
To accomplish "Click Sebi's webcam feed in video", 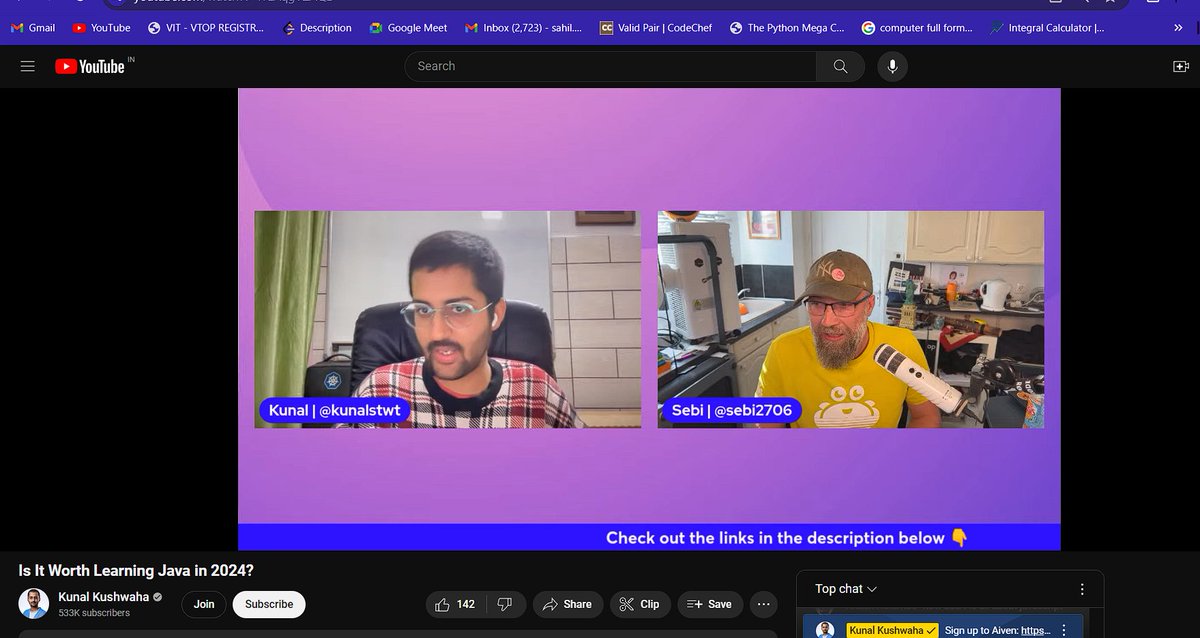I will (x=851, y=319).
